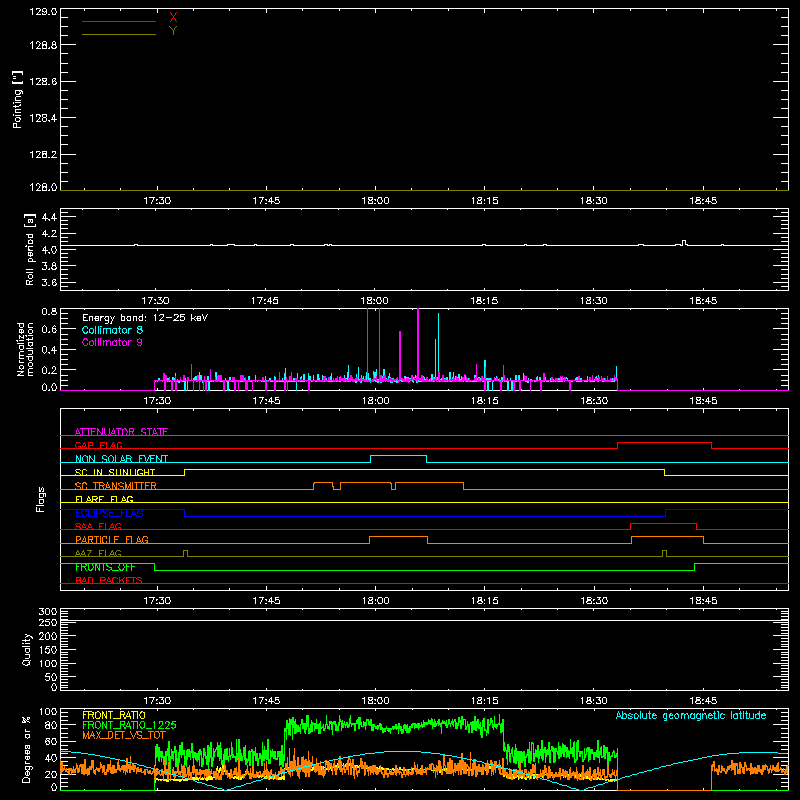This screenshot has width=800, height=800.
Task: Click the tall cyan modulation spike after 18:08
Action: click(438, 346)
